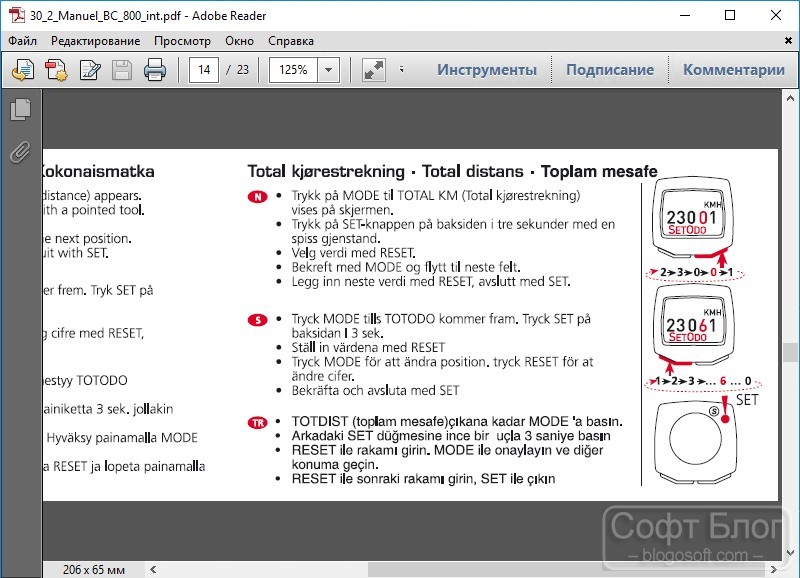Click the Adobe PDF icon in title bar
800x578 pixels.
[17, 15]
